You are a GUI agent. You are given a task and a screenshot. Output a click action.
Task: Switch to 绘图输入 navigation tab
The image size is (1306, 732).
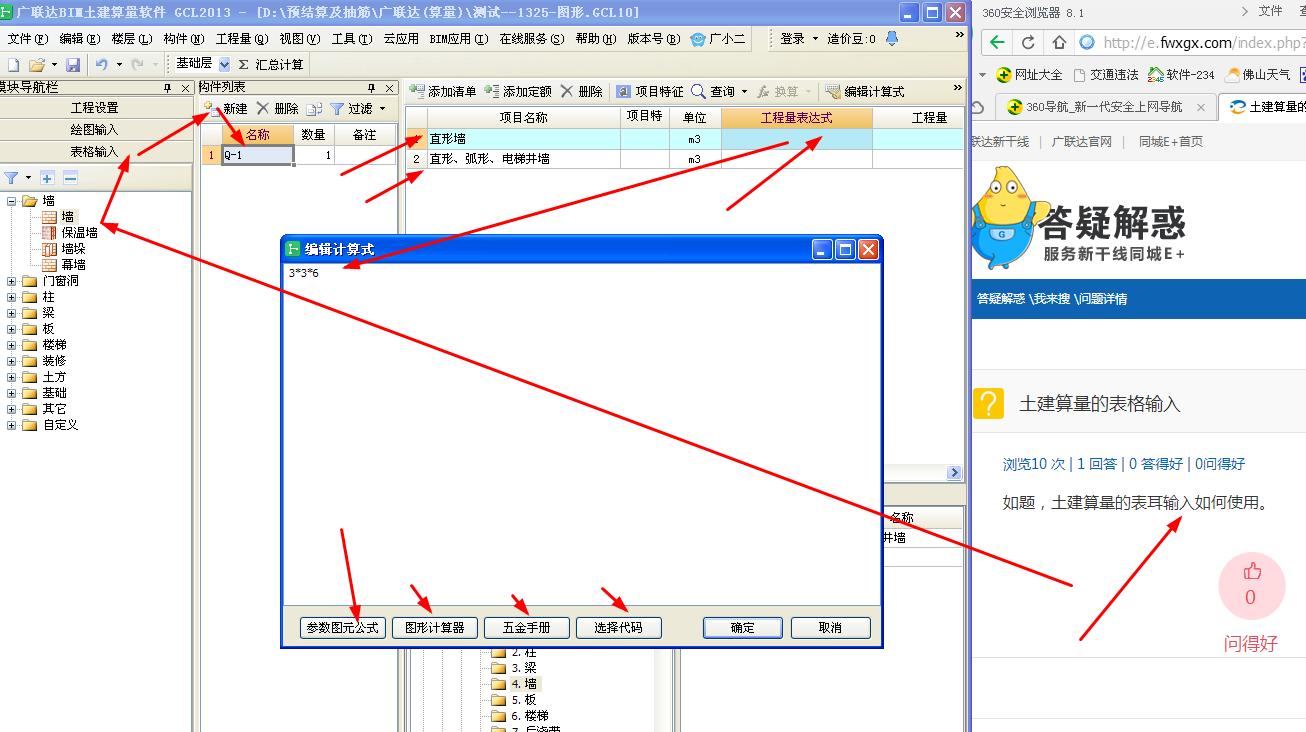pyautogui.click(x=95, y=129)
